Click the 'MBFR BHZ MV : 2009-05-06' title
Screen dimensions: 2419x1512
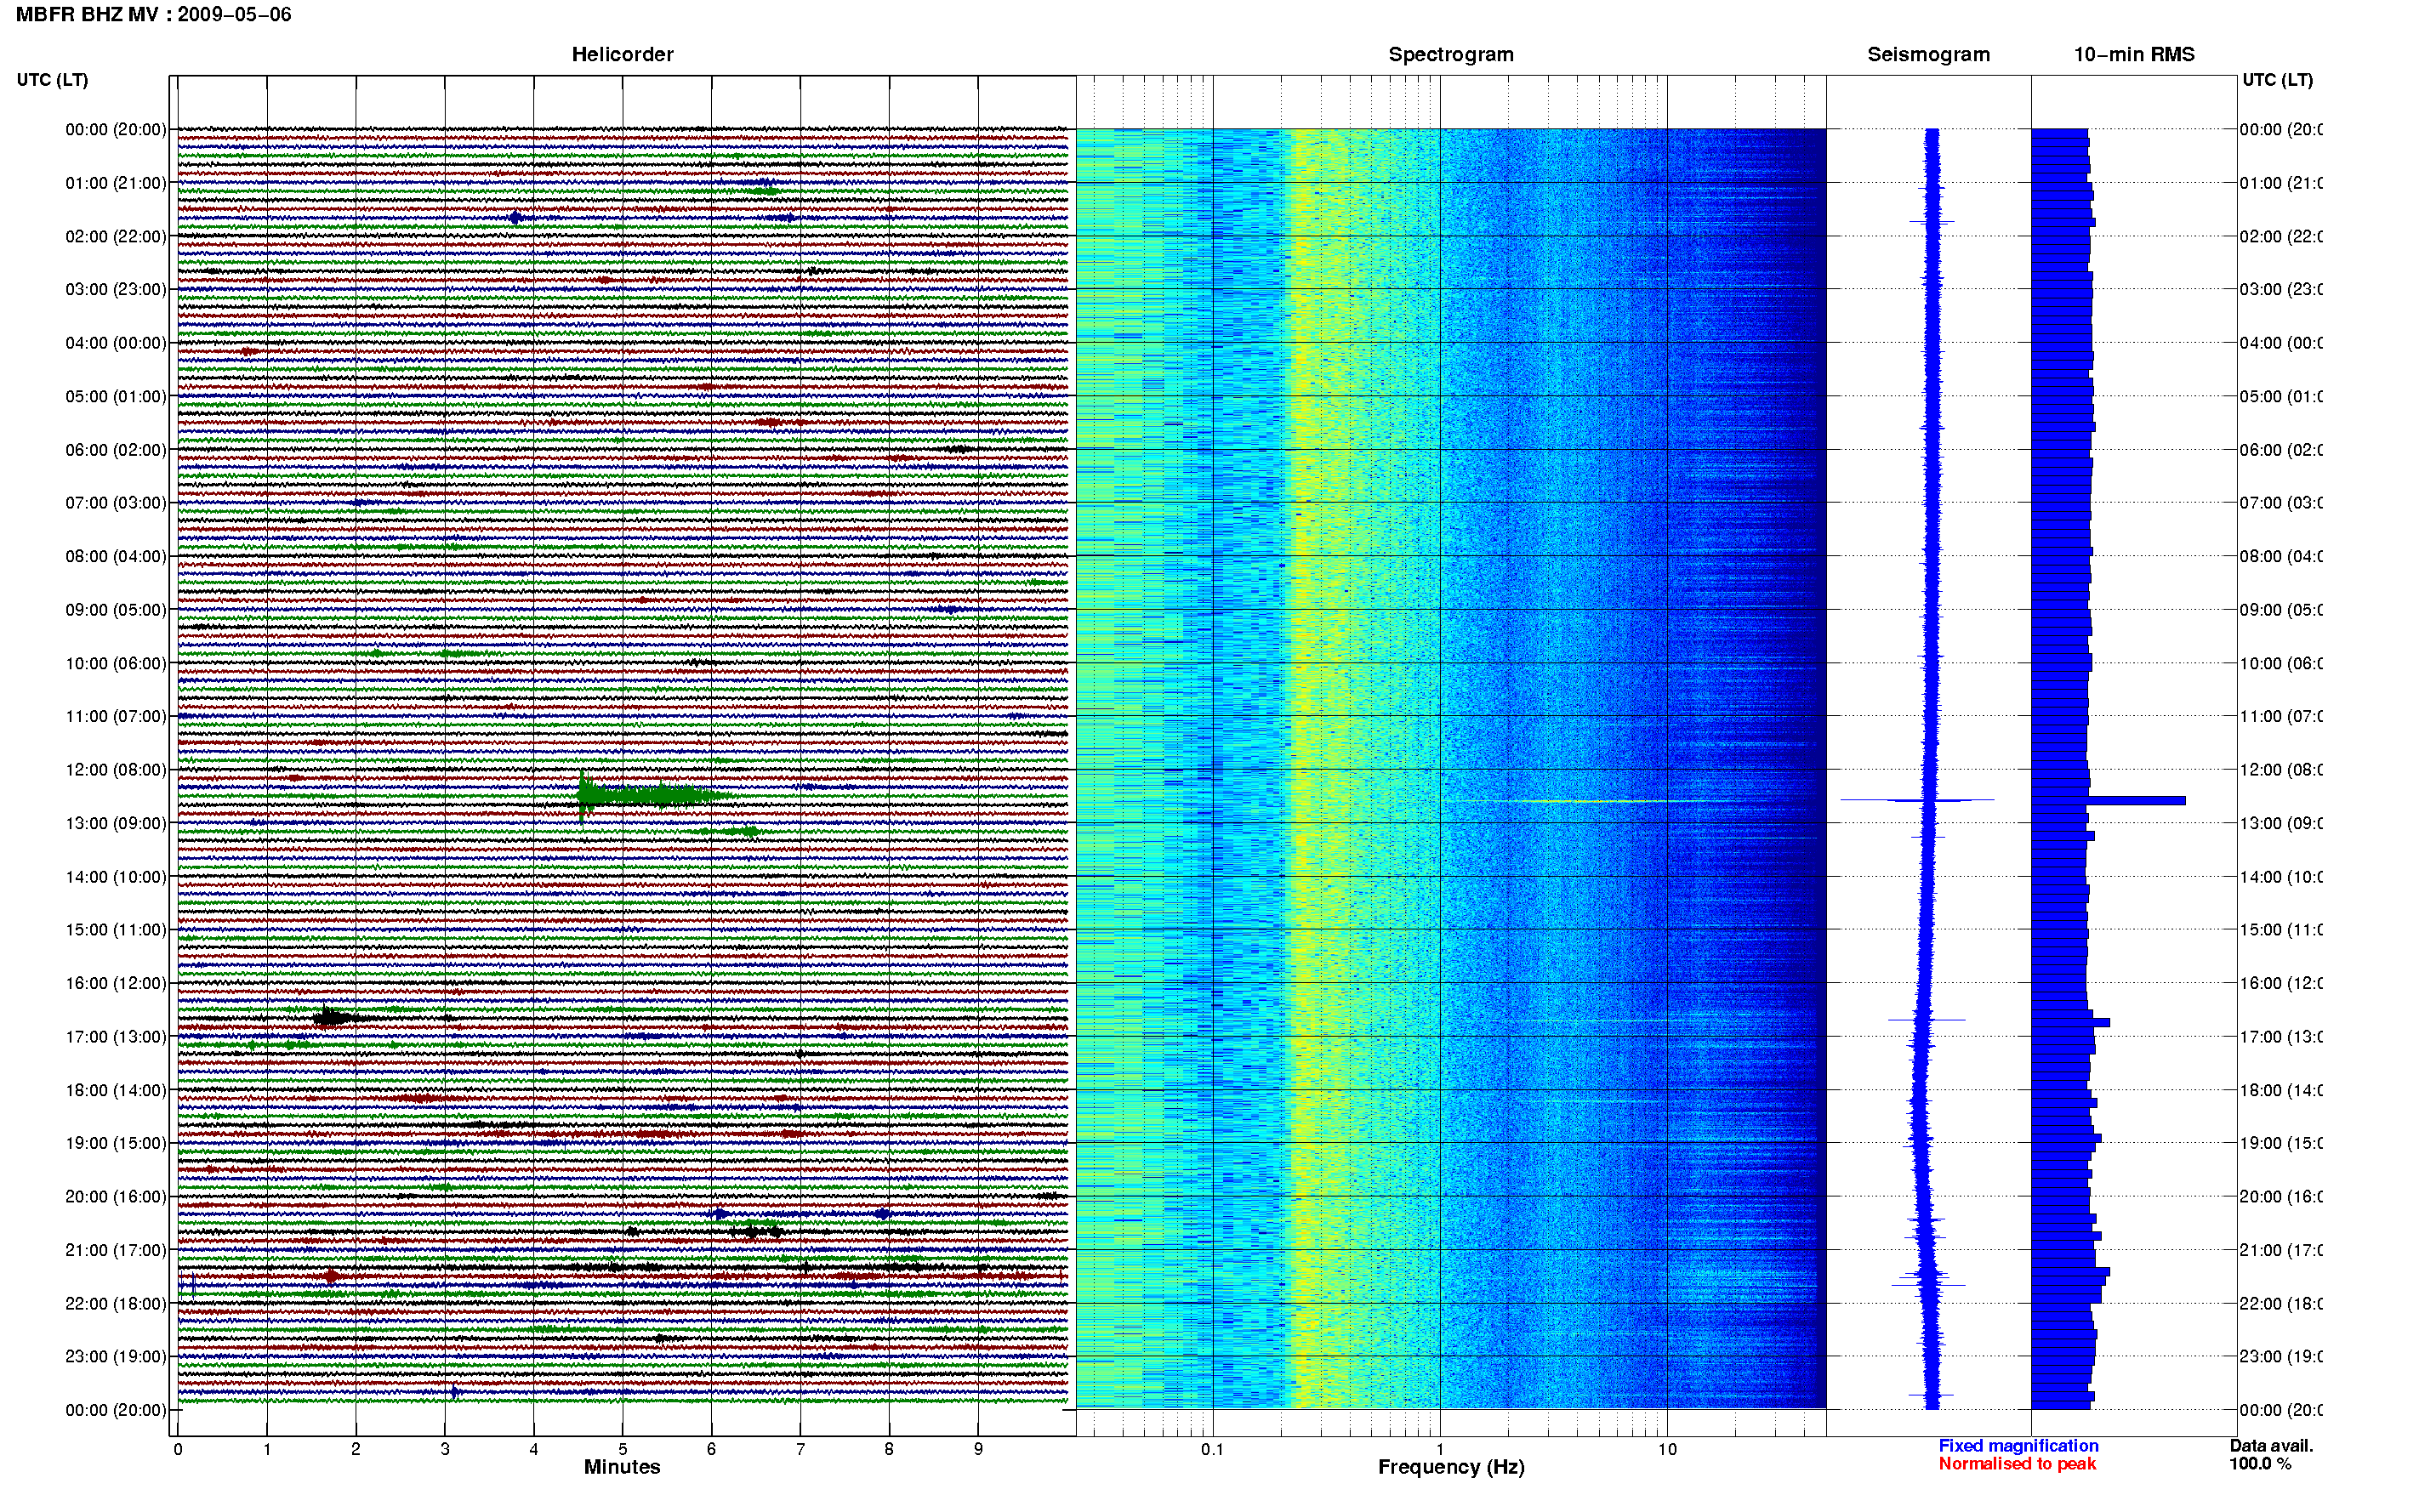coord(153,14)
